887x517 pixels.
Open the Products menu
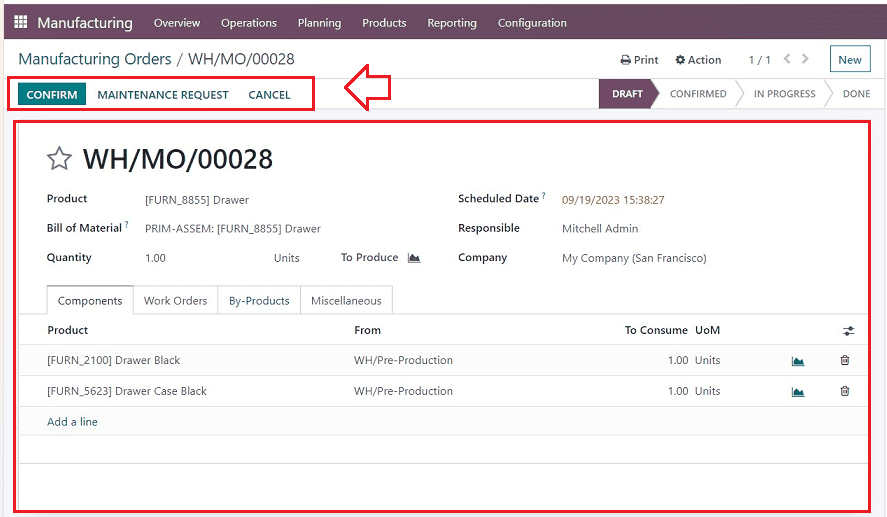[x=384, y=23]
